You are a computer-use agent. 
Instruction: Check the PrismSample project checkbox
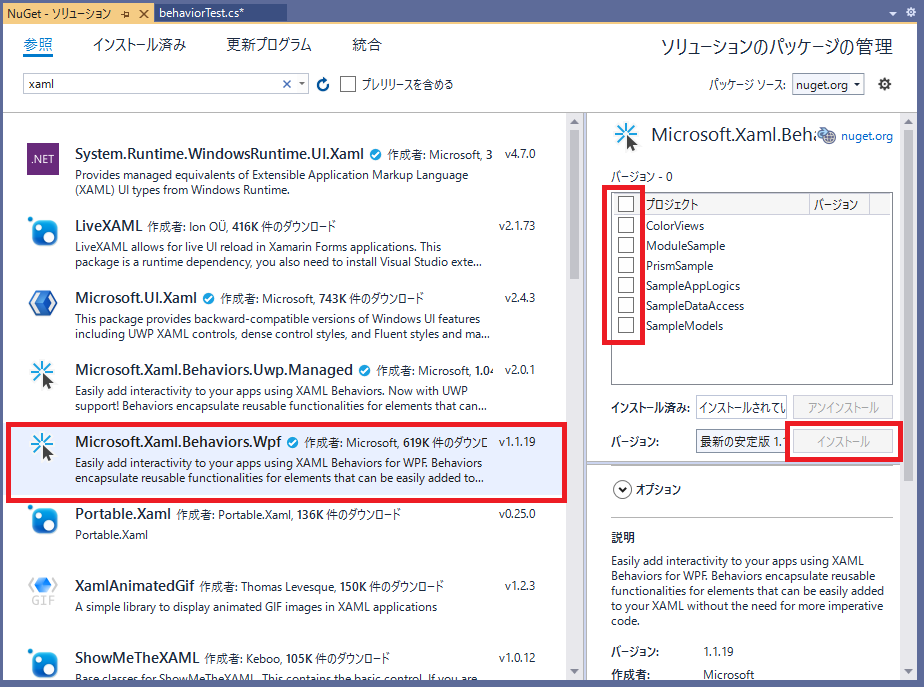tap(626, 265)
